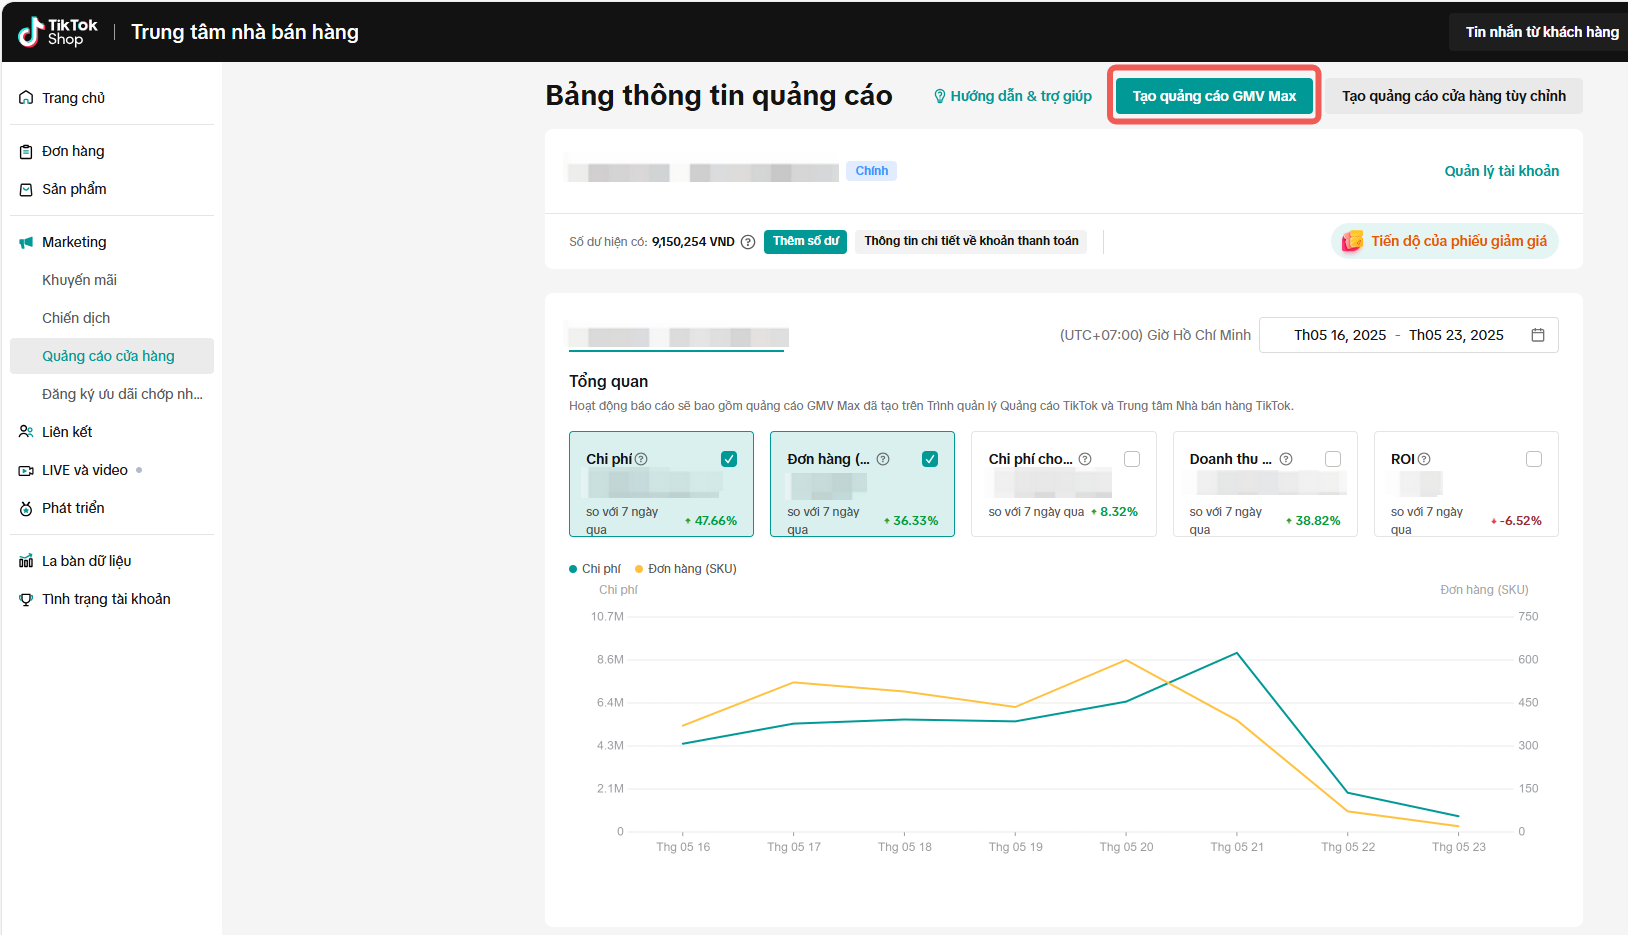Image resolution: width=1628 pixels, height=935 pixels.
Task: Enable the ROI metric checkbox
Action: (1533, 459)
